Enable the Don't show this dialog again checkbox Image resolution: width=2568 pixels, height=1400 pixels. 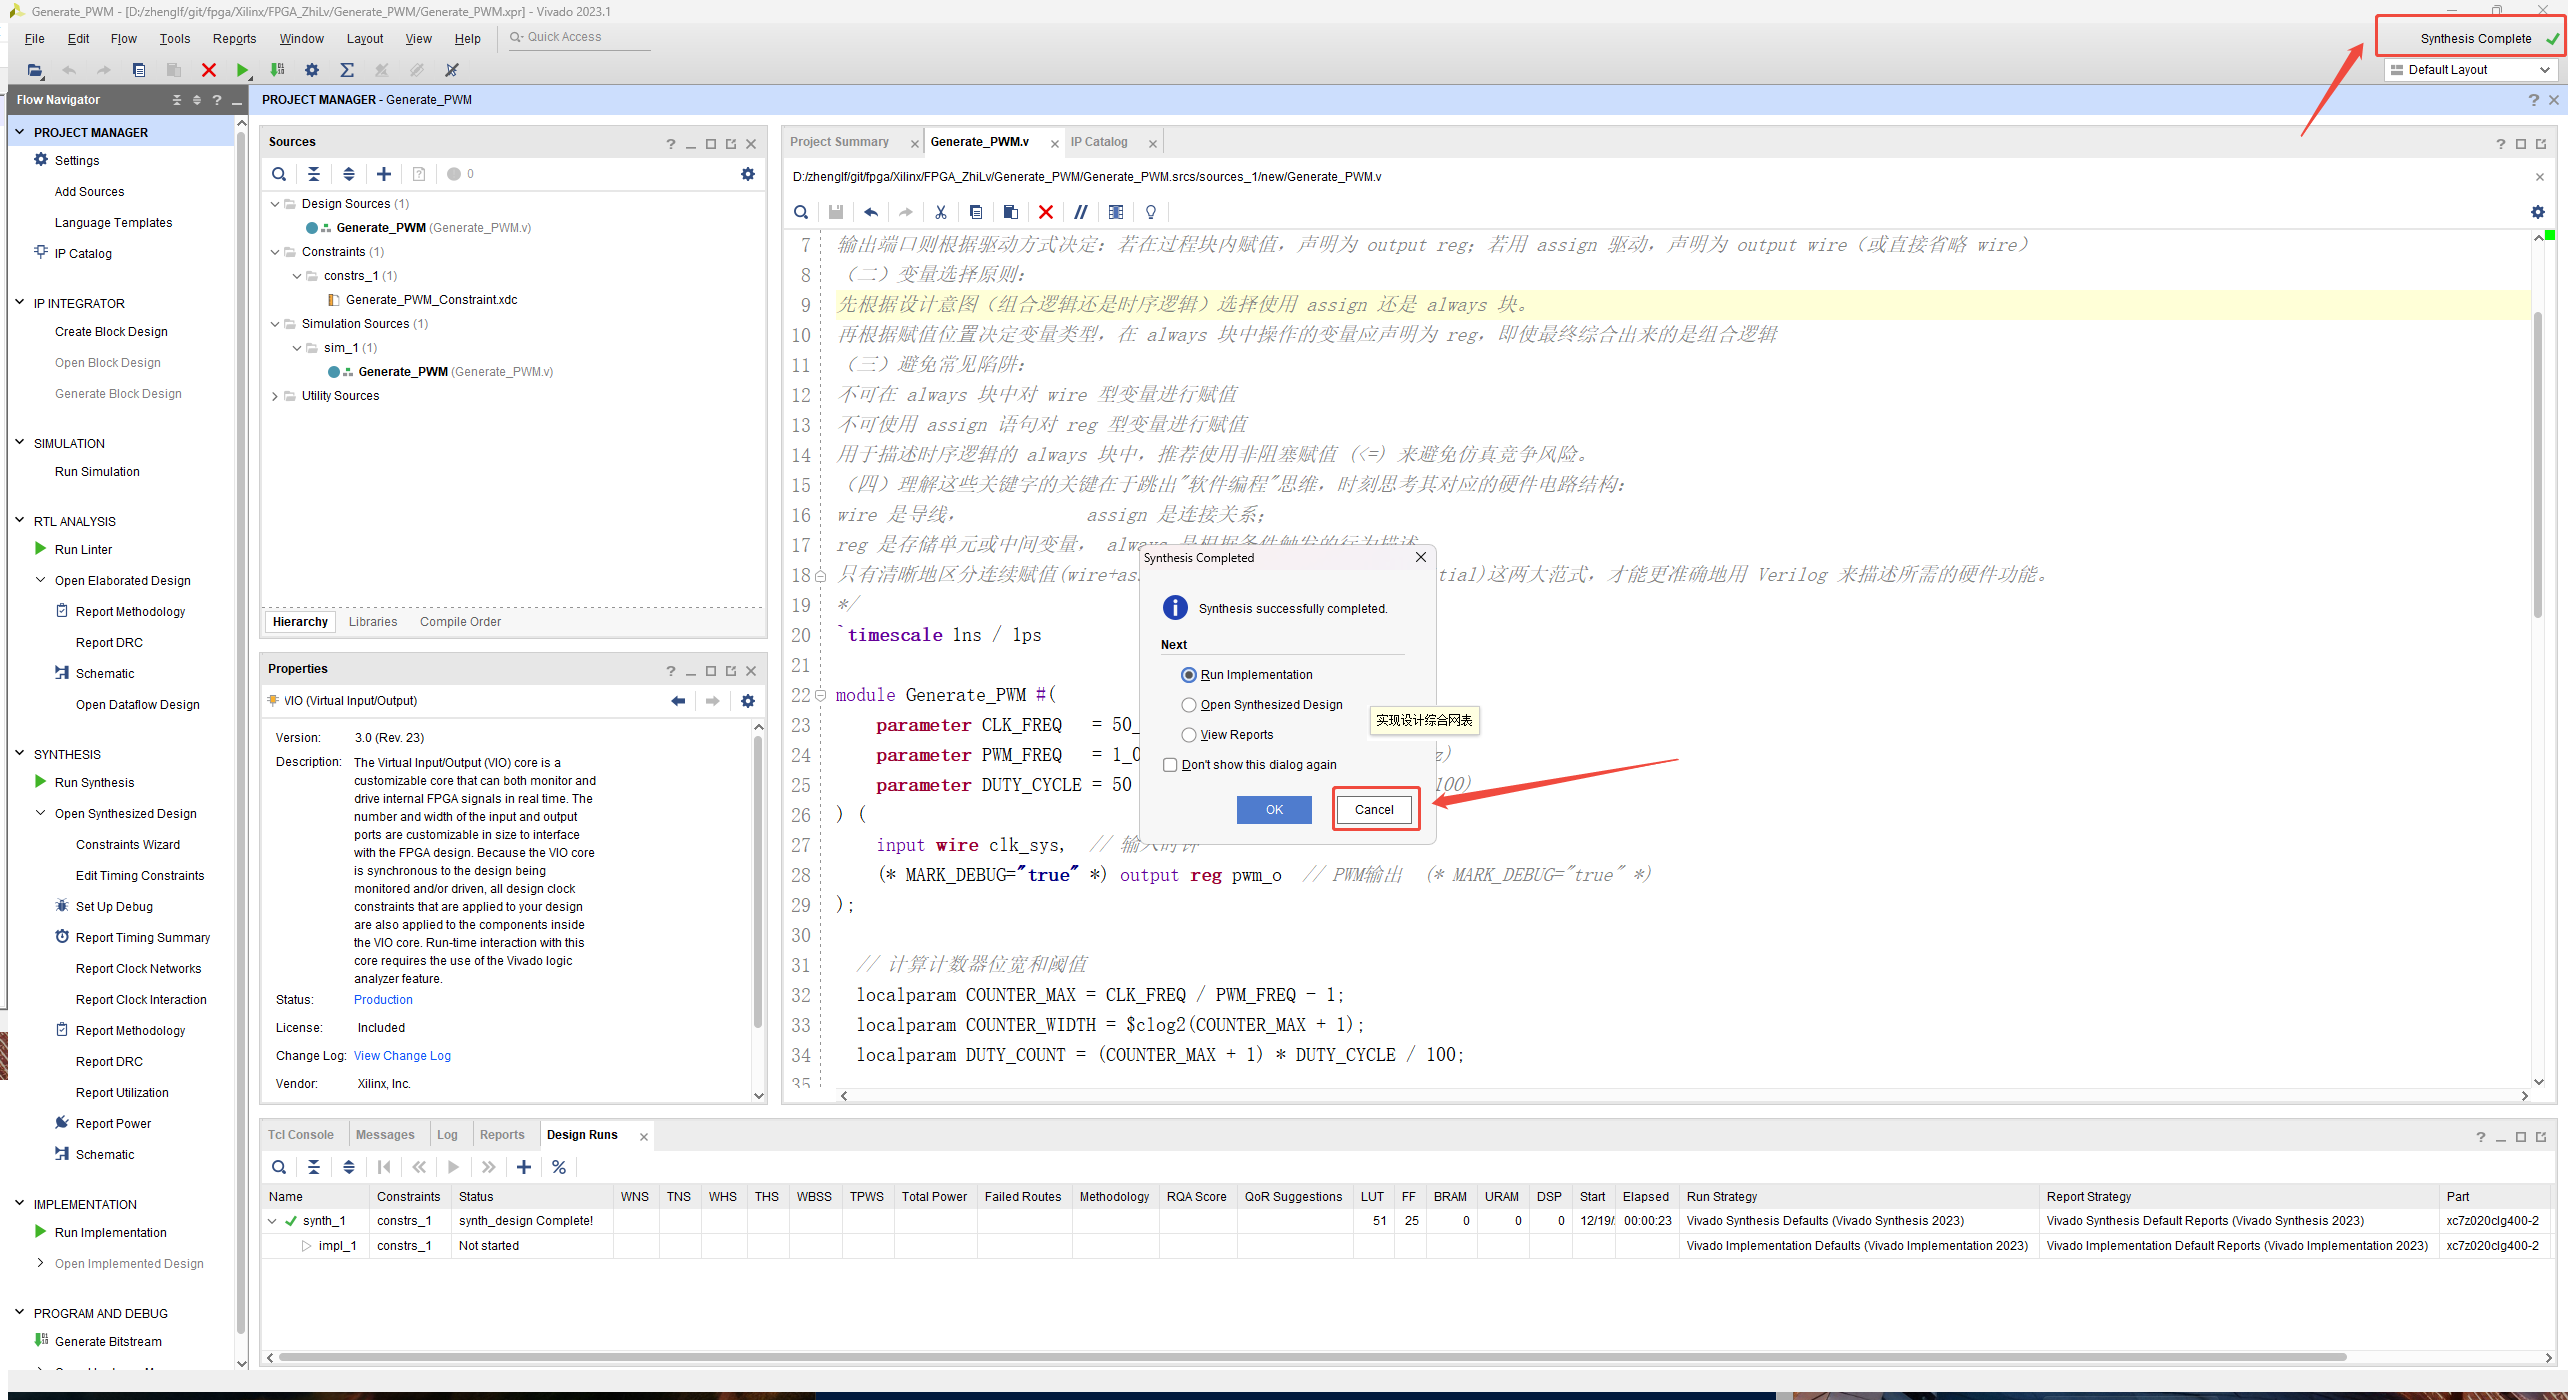(1170, 765)
